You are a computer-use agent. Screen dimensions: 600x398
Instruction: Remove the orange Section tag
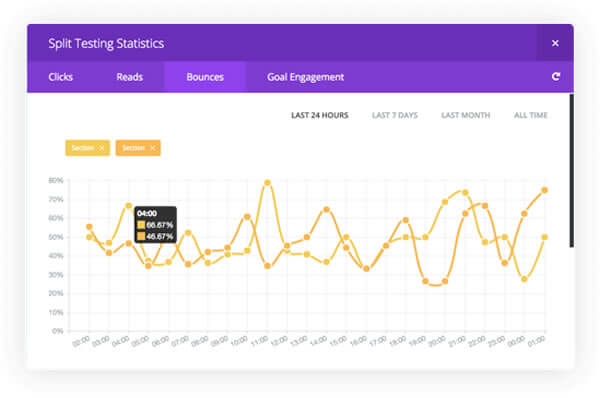[x=152, y=148]
